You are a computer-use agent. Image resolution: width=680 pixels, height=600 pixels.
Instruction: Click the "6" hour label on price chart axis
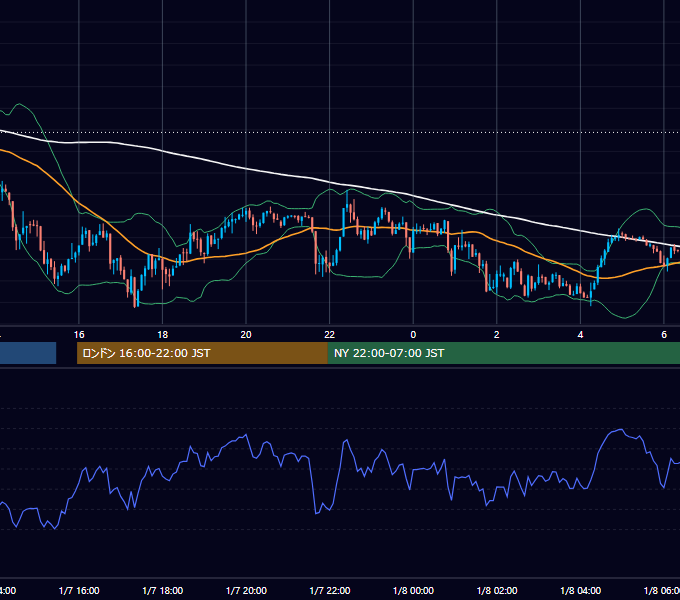pos(664,335)
